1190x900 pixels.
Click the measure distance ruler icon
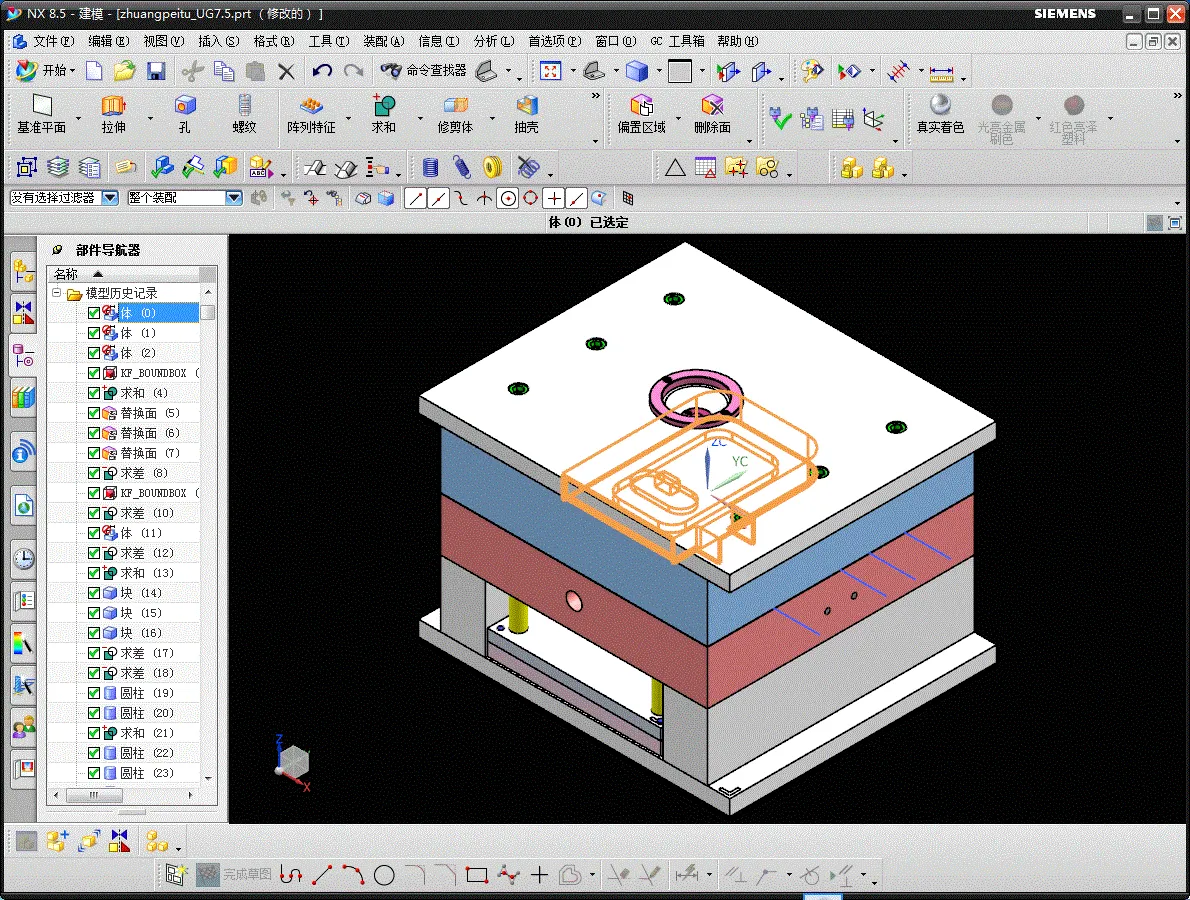[941, 73]
